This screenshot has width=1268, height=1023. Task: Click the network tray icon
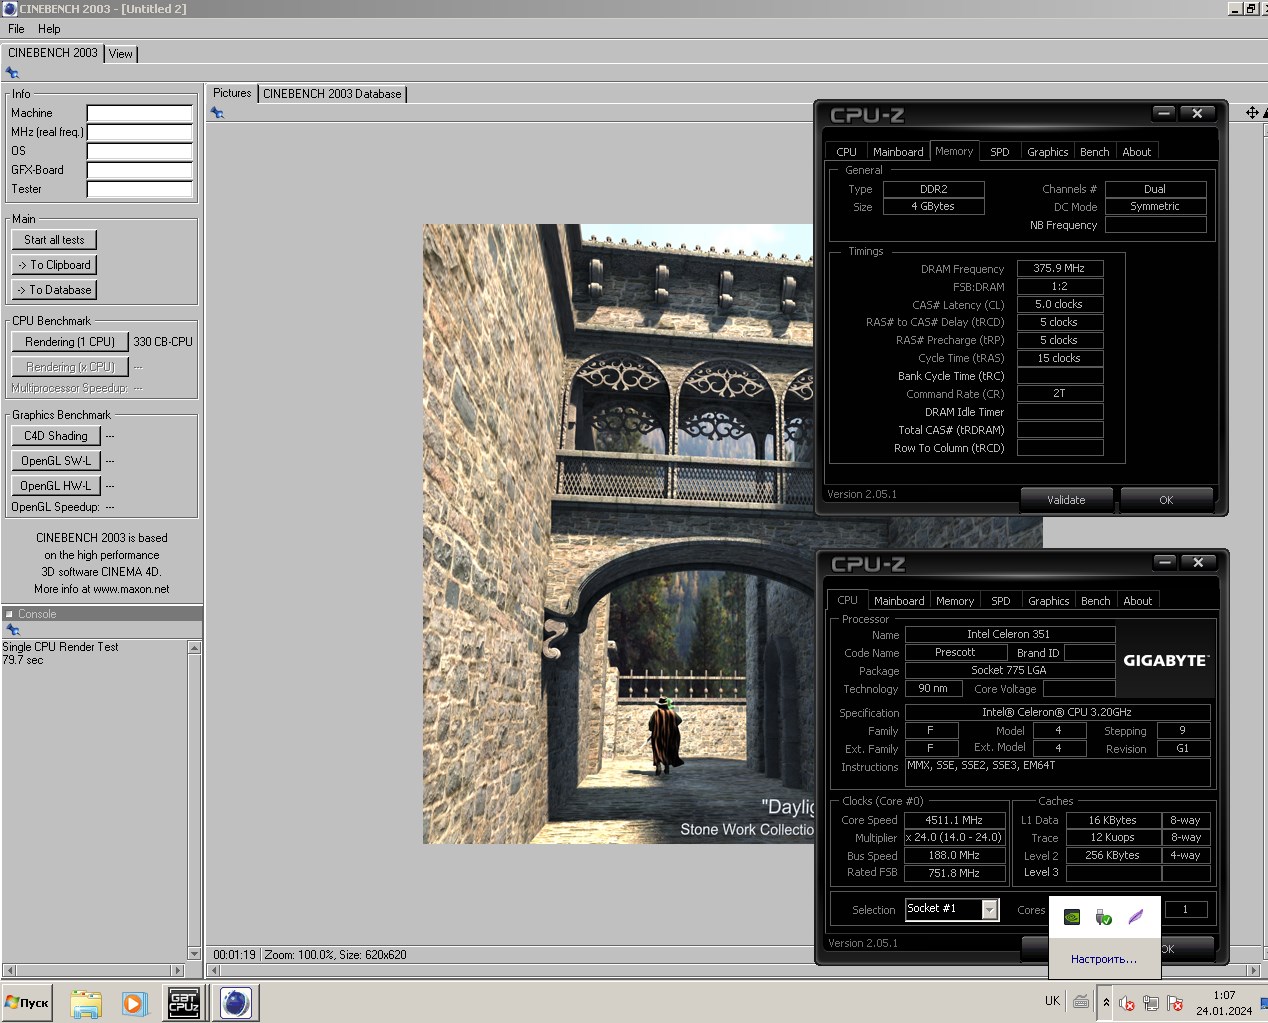[1151, 1003]
